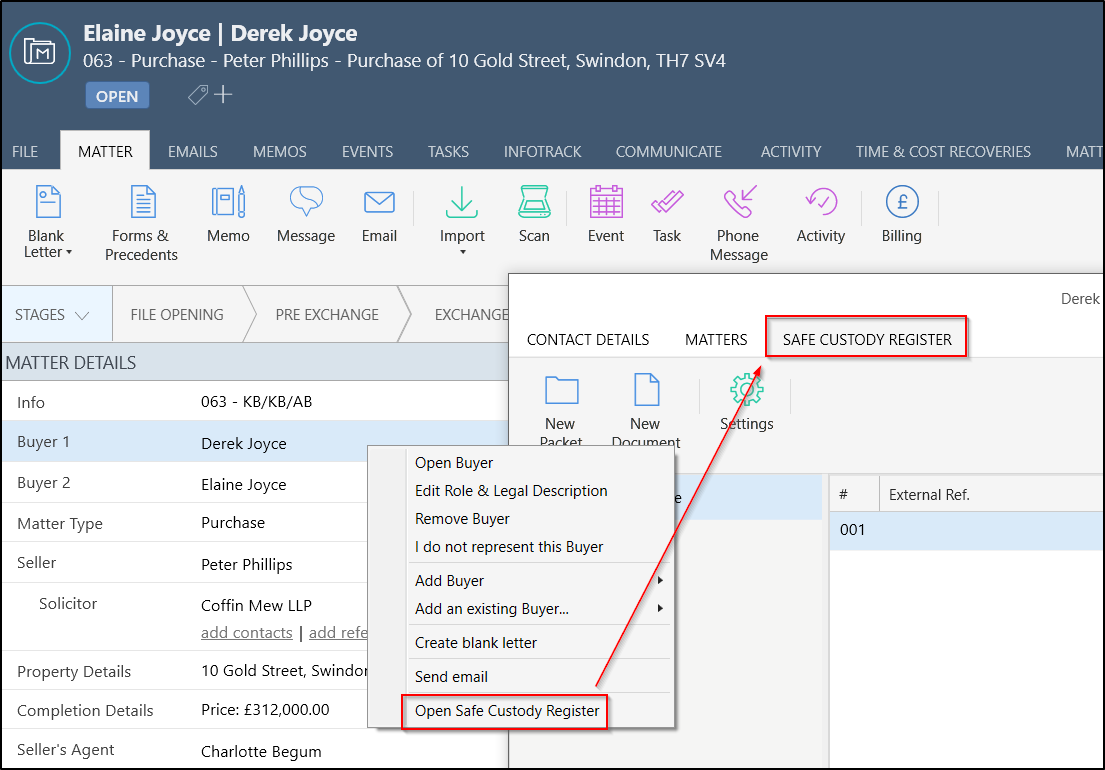Choose Edit Role & Legal Description

click(x=540, y=491)
